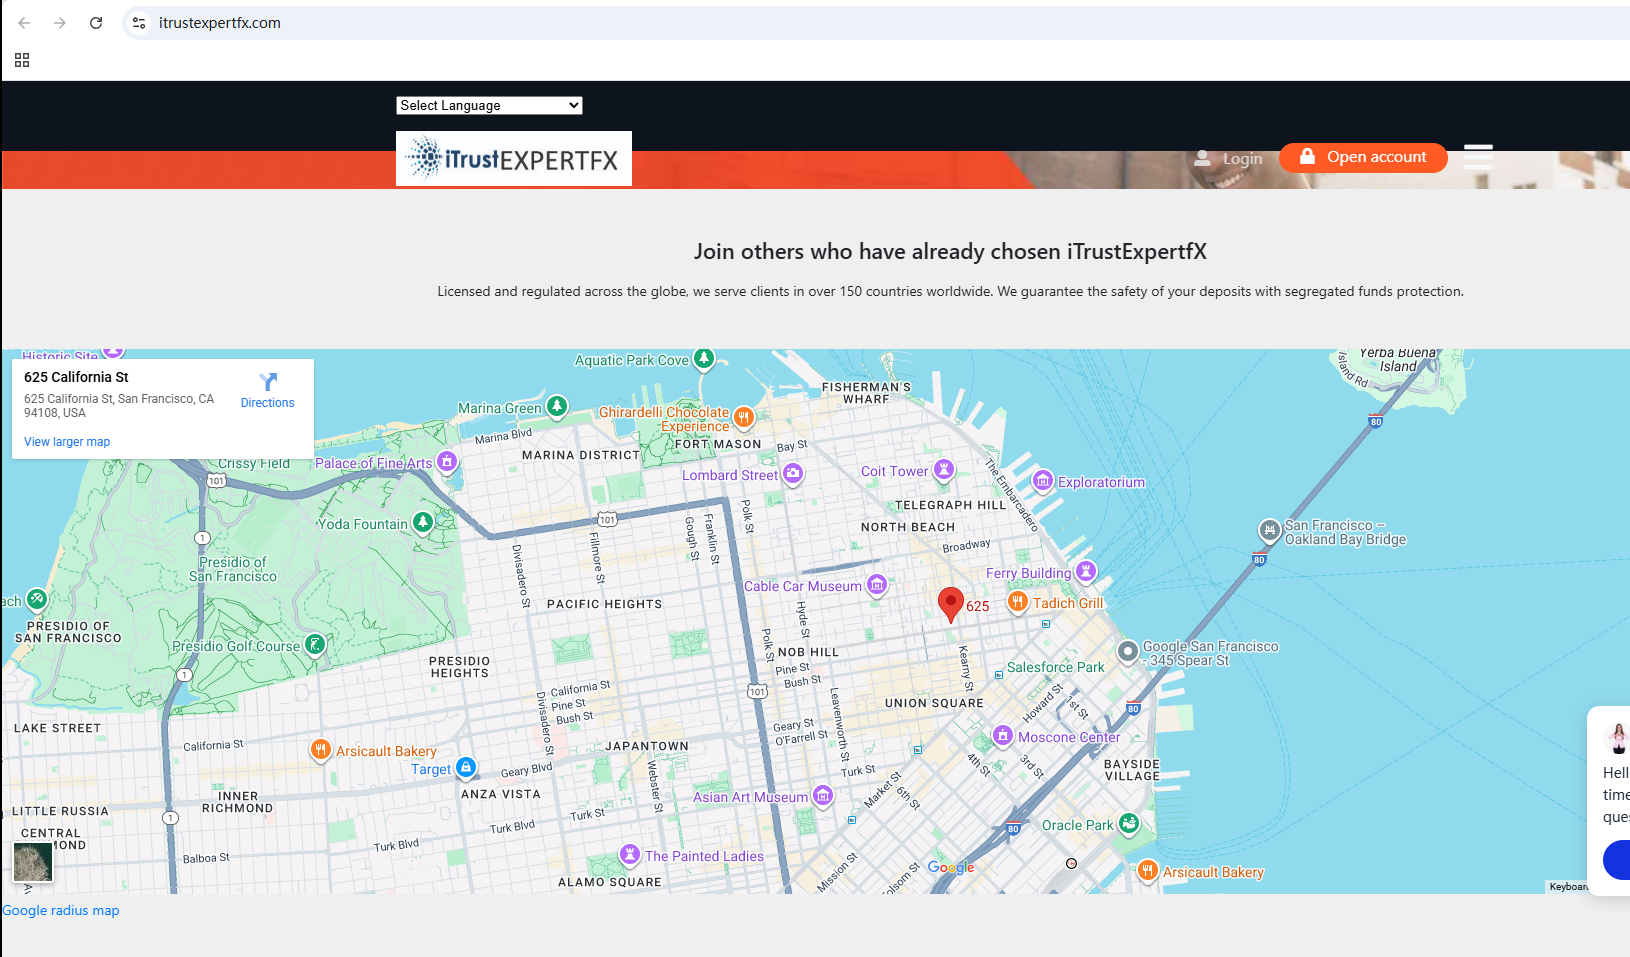
Task: Select the Lombard Street camera marker
Action: pos(793,473)
